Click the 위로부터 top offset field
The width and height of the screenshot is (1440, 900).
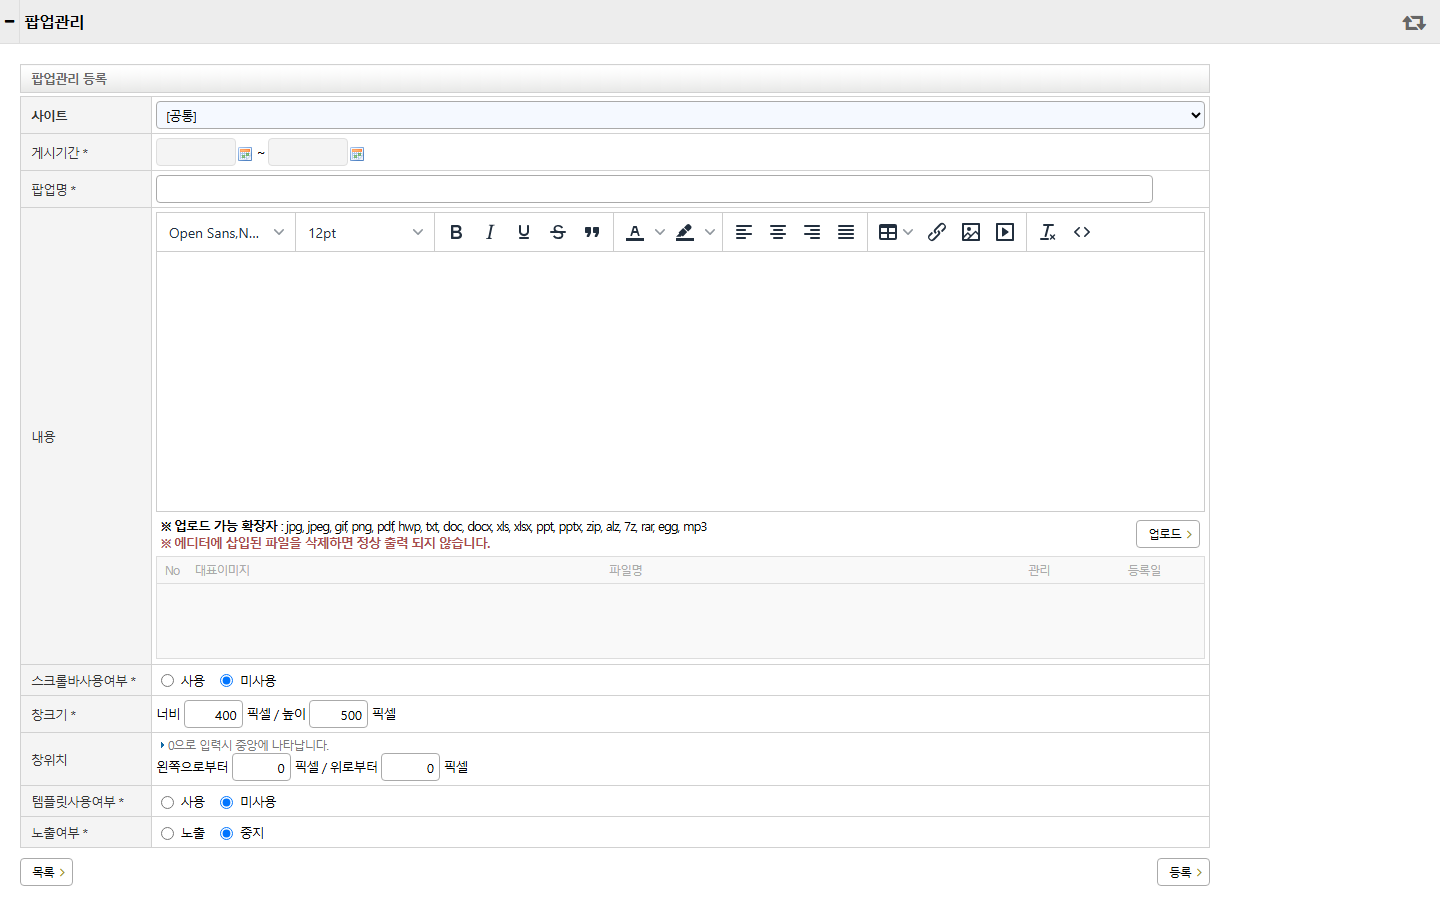[410, 767]
